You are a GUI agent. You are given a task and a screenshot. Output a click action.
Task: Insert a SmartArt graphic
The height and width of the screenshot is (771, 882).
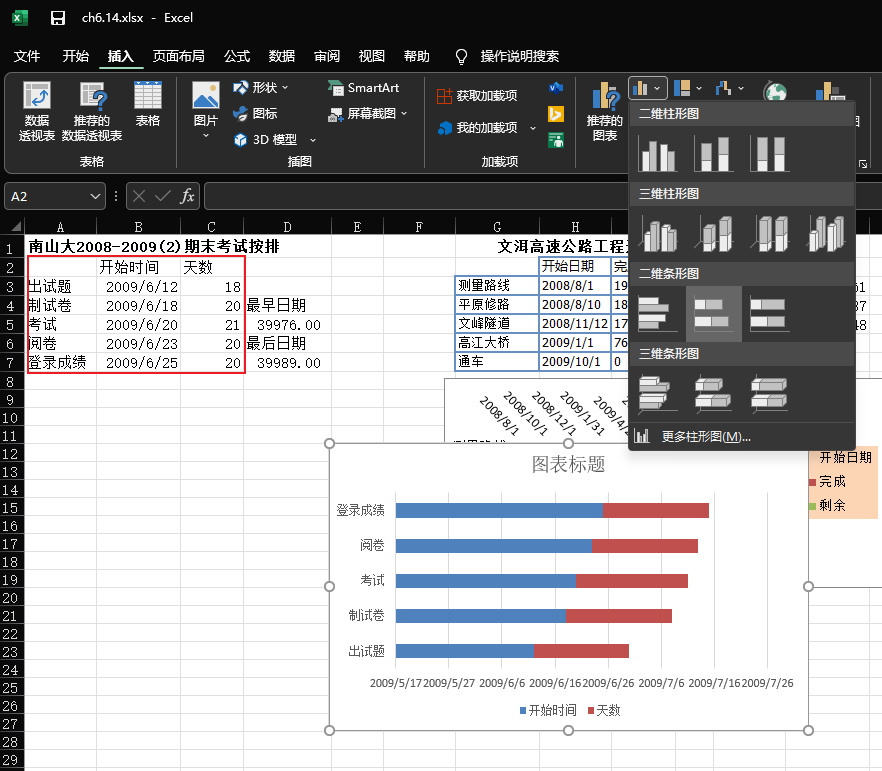pos(363,88)
